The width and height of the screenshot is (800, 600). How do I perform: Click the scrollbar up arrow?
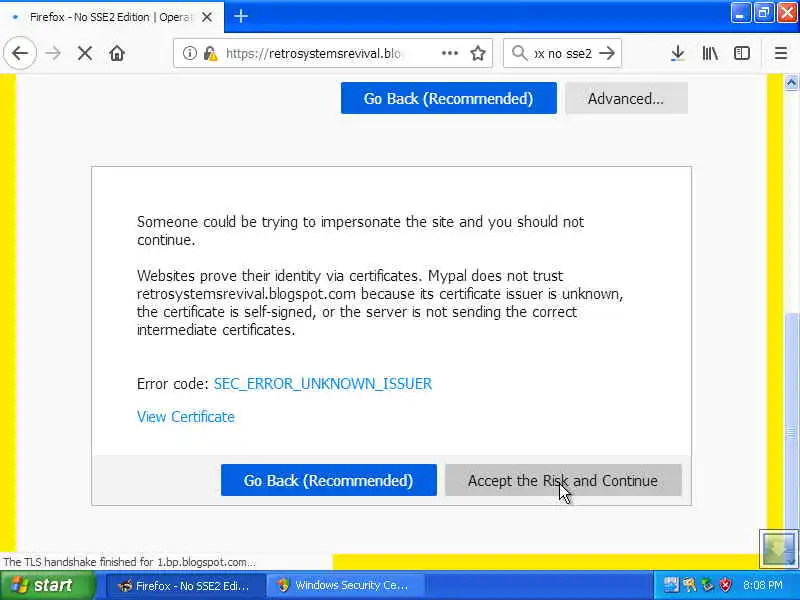tap(791, 82)
